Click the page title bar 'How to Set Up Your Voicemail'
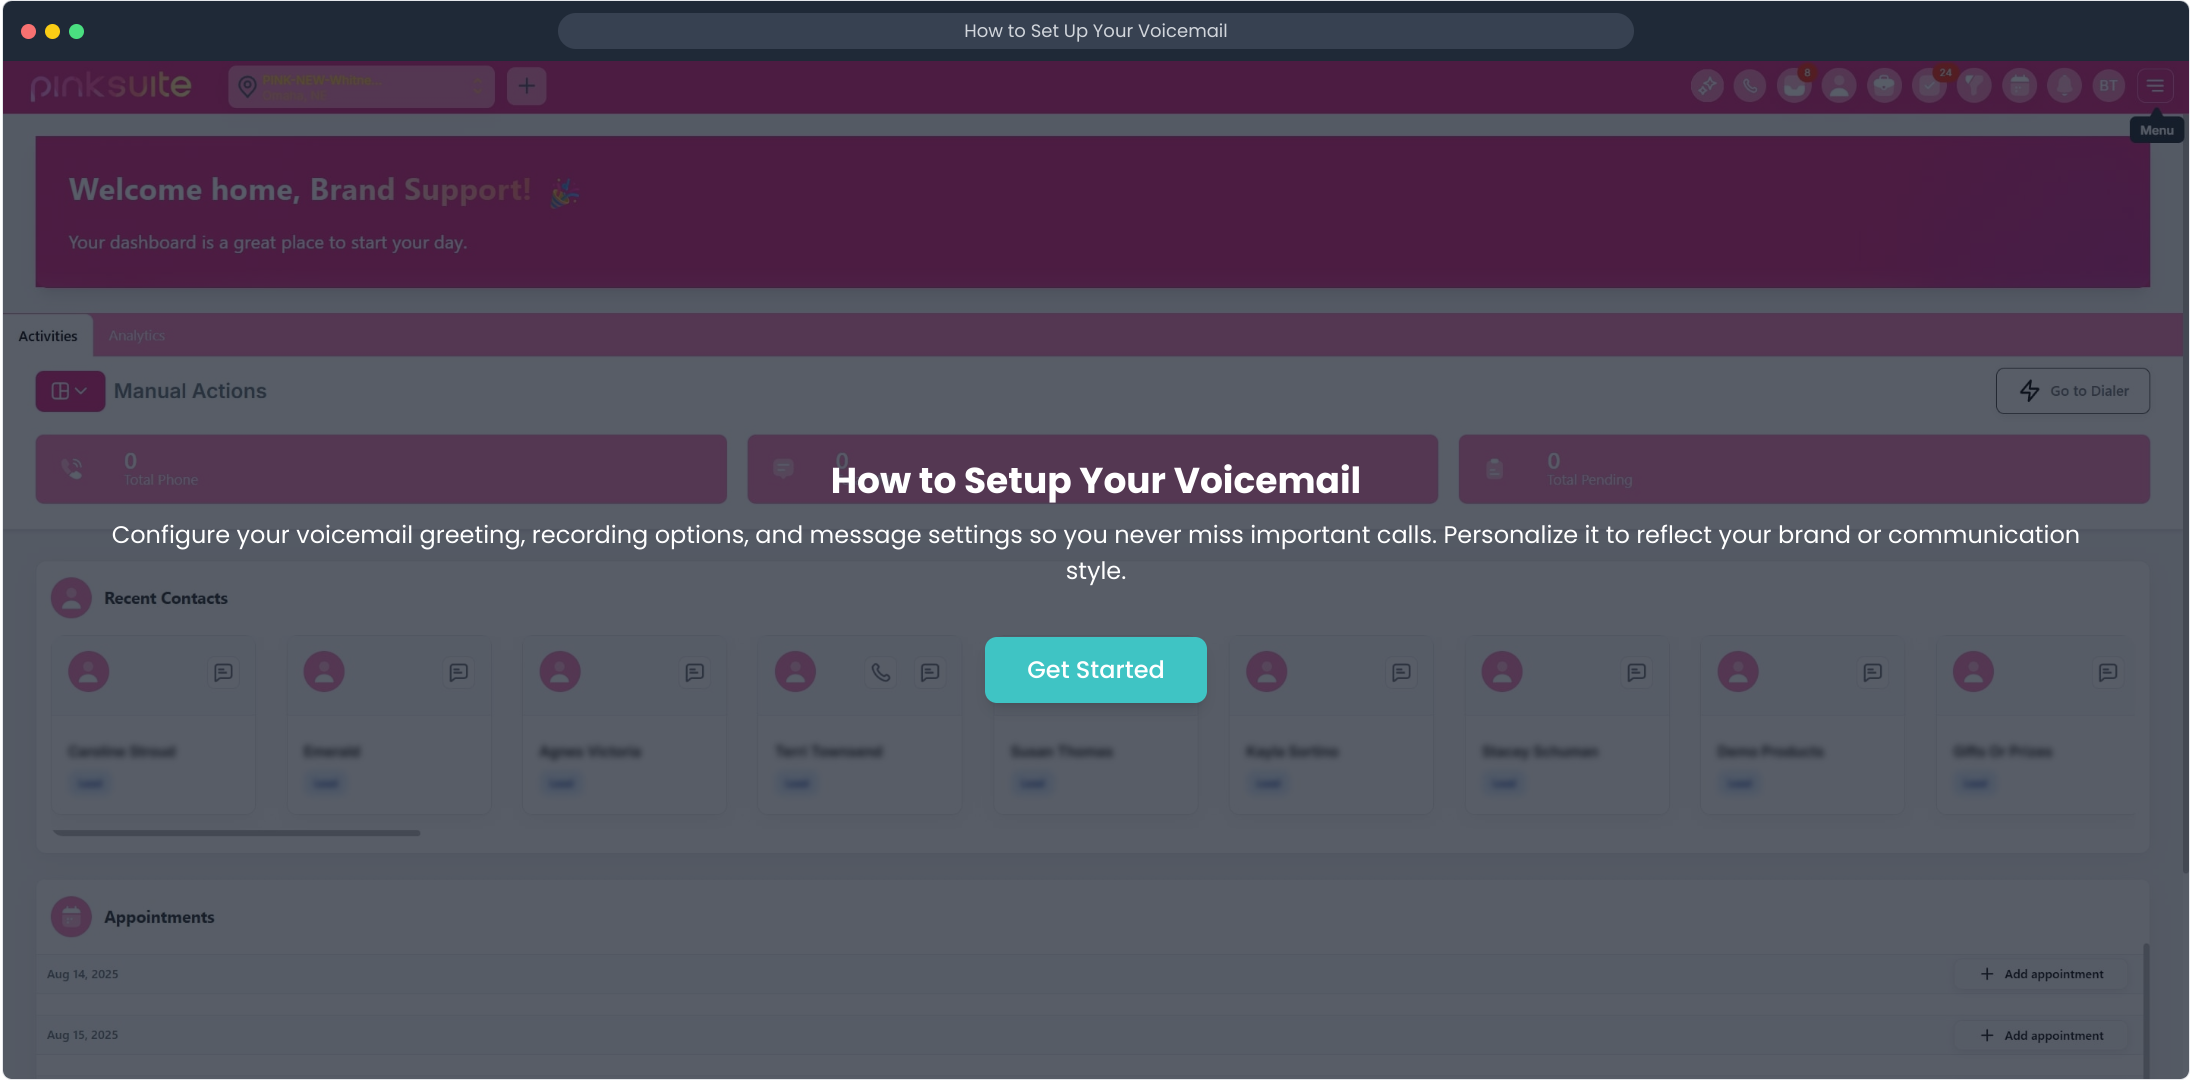 point(1095,31)
